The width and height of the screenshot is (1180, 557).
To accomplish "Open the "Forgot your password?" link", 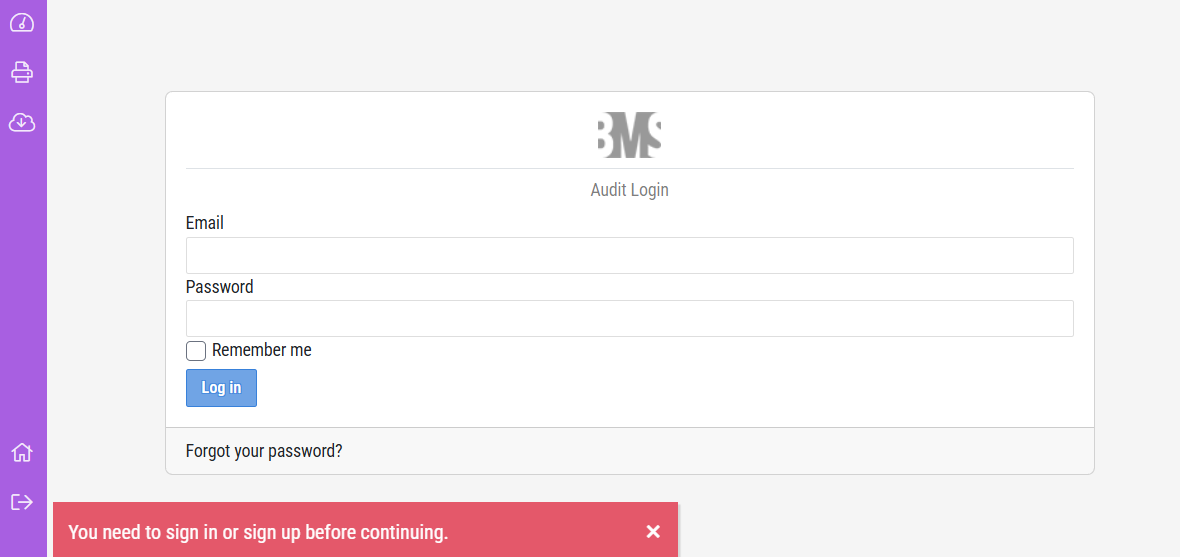I will pos(264,452).
